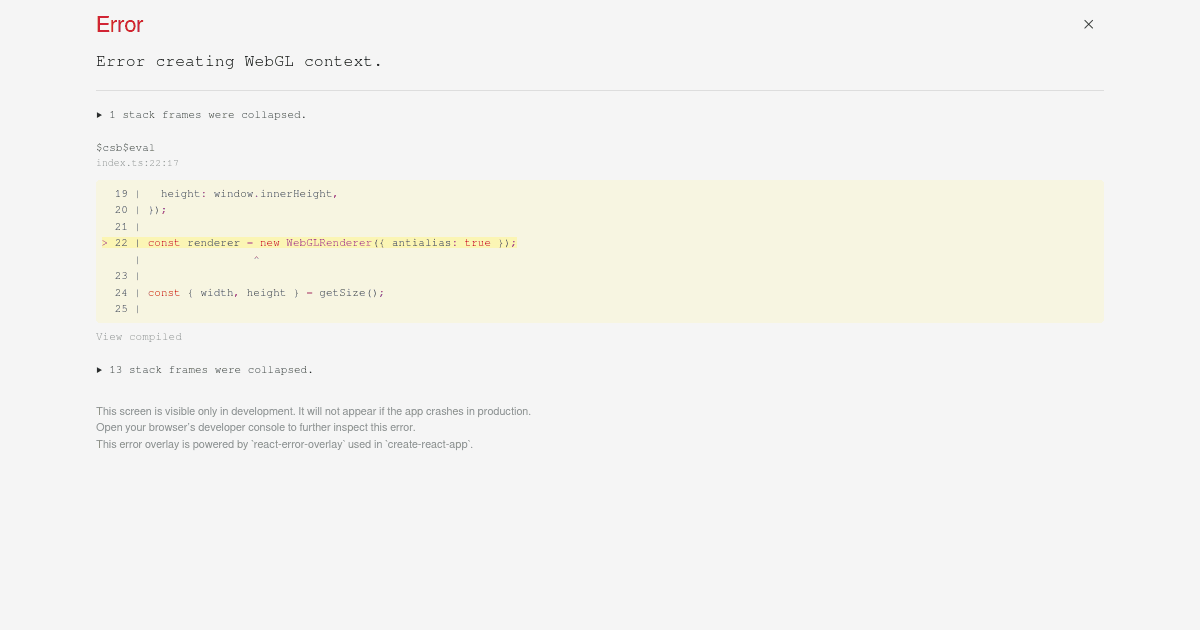Click the red "Error" heading

[119, 25]
